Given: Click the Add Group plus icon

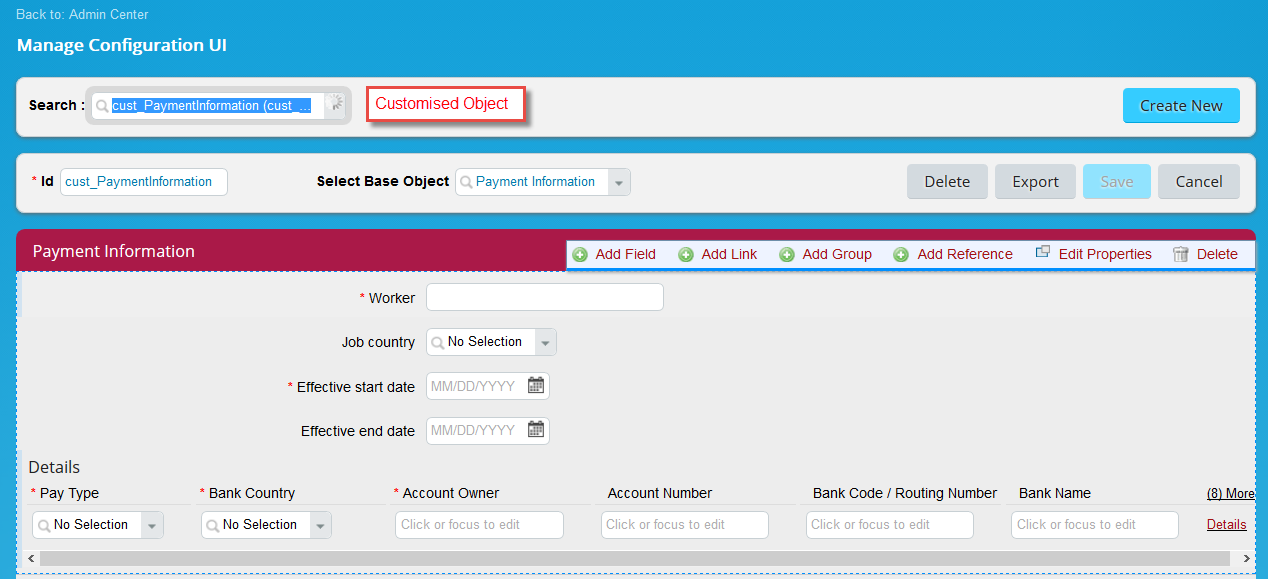Looking at the screenshot, I should click(787, 254).
